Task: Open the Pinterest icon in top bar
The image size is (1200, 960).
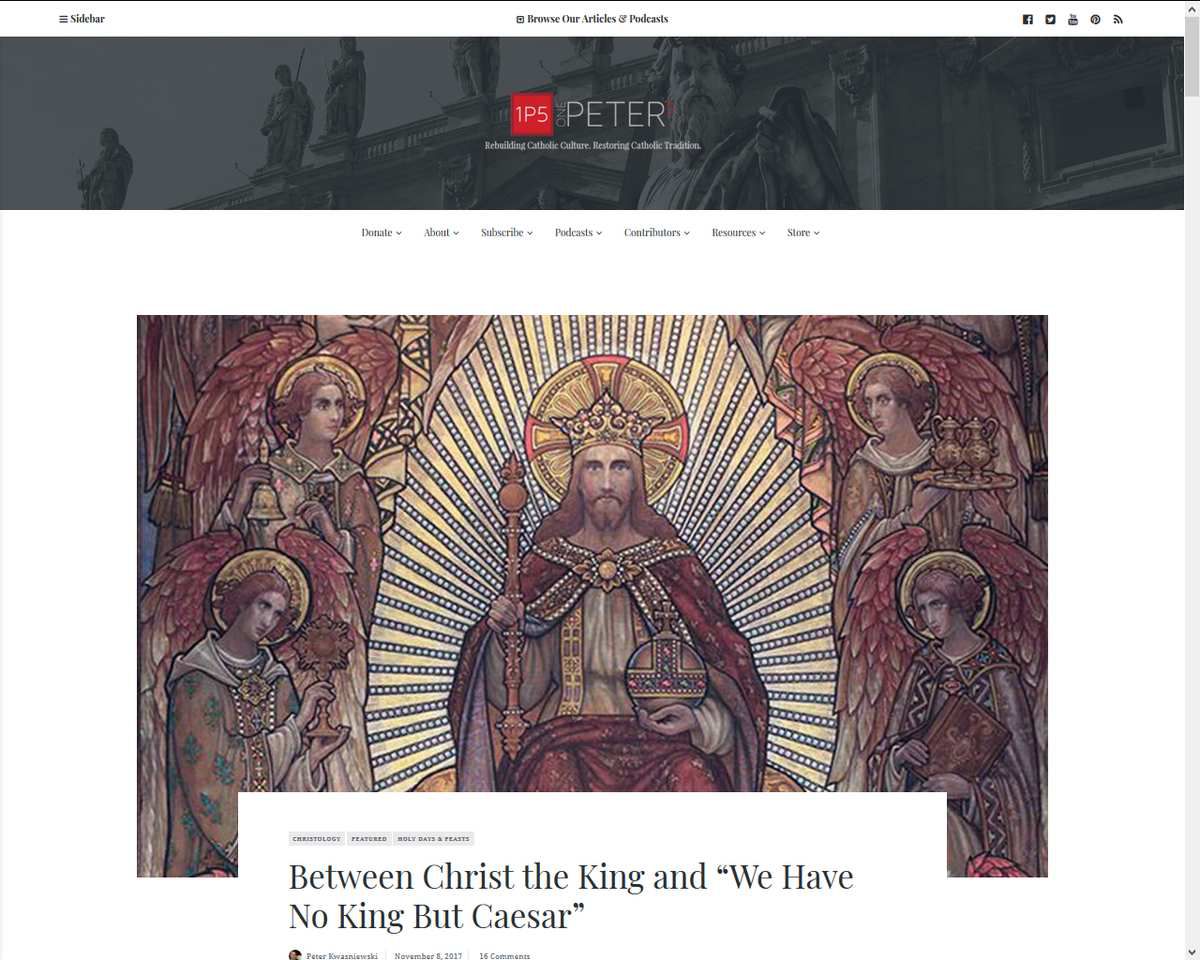Action: tap(1095, 19)
